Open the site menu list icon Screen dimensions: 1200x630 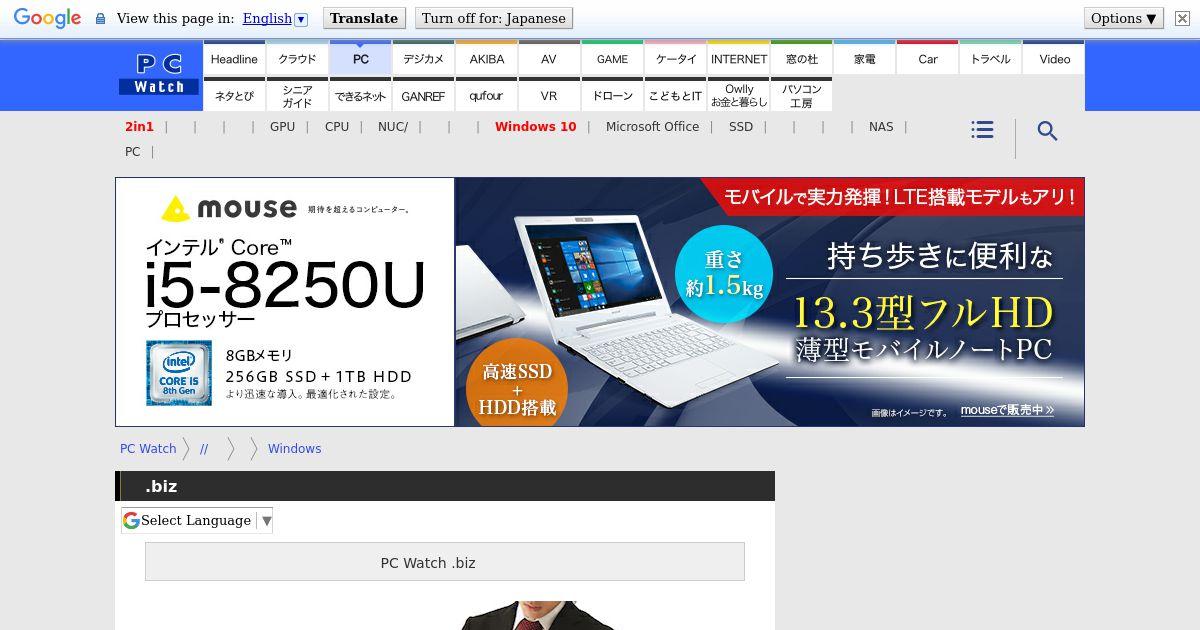982,130
